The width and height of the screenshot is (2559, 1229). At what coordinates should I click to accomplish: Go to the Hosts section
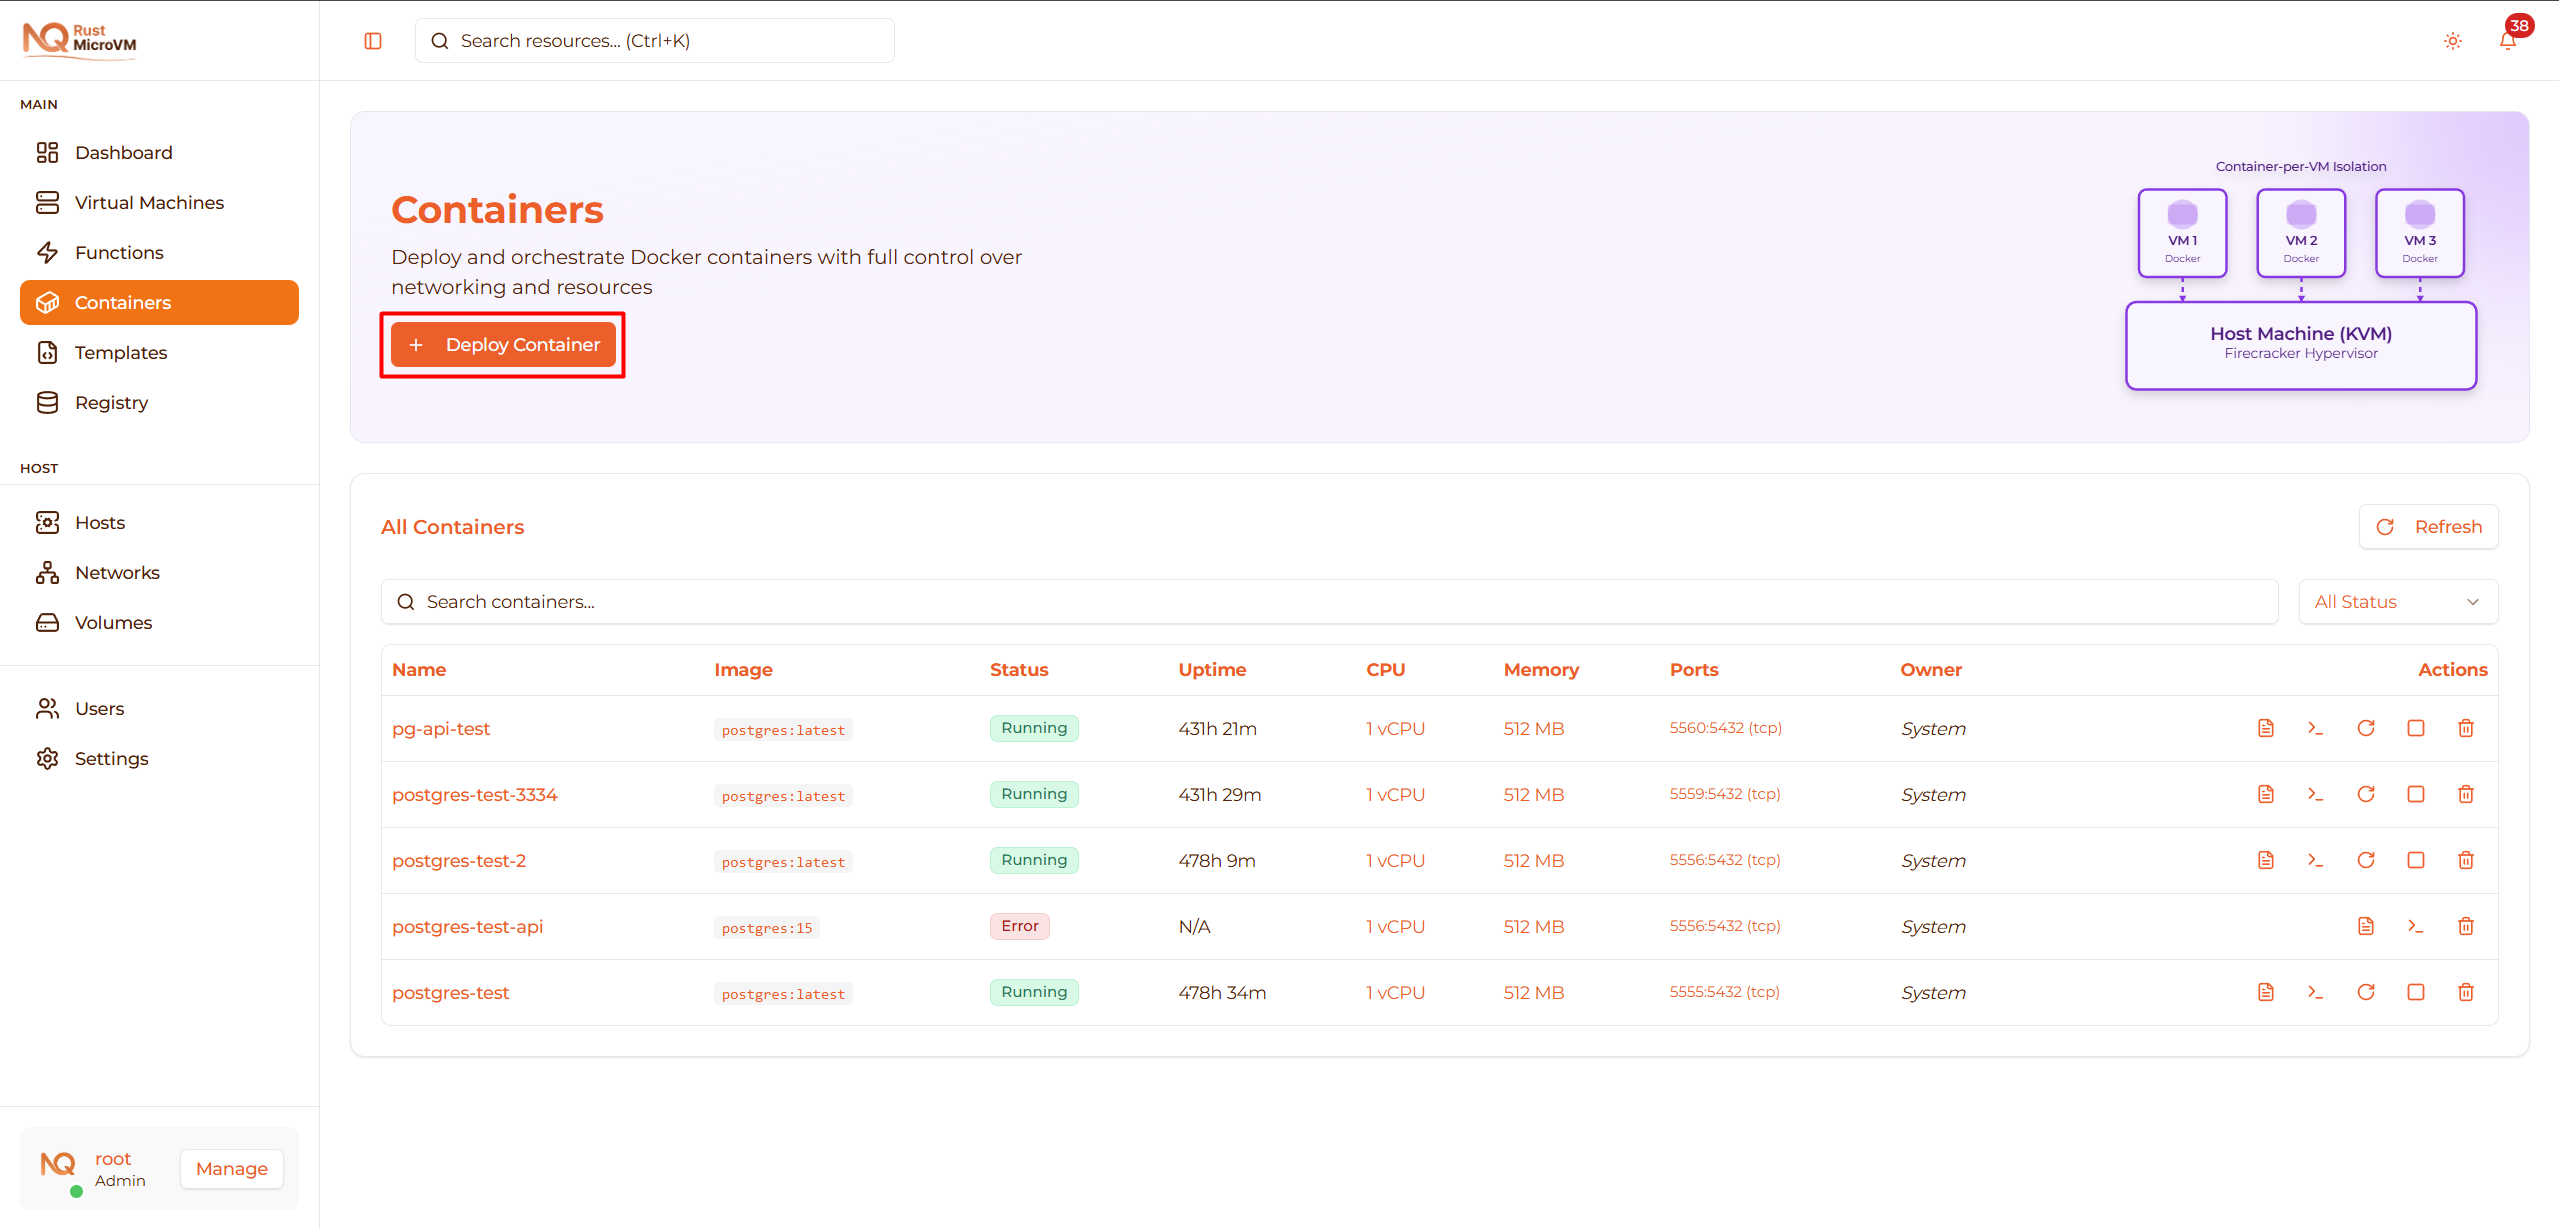pos(100,522)
